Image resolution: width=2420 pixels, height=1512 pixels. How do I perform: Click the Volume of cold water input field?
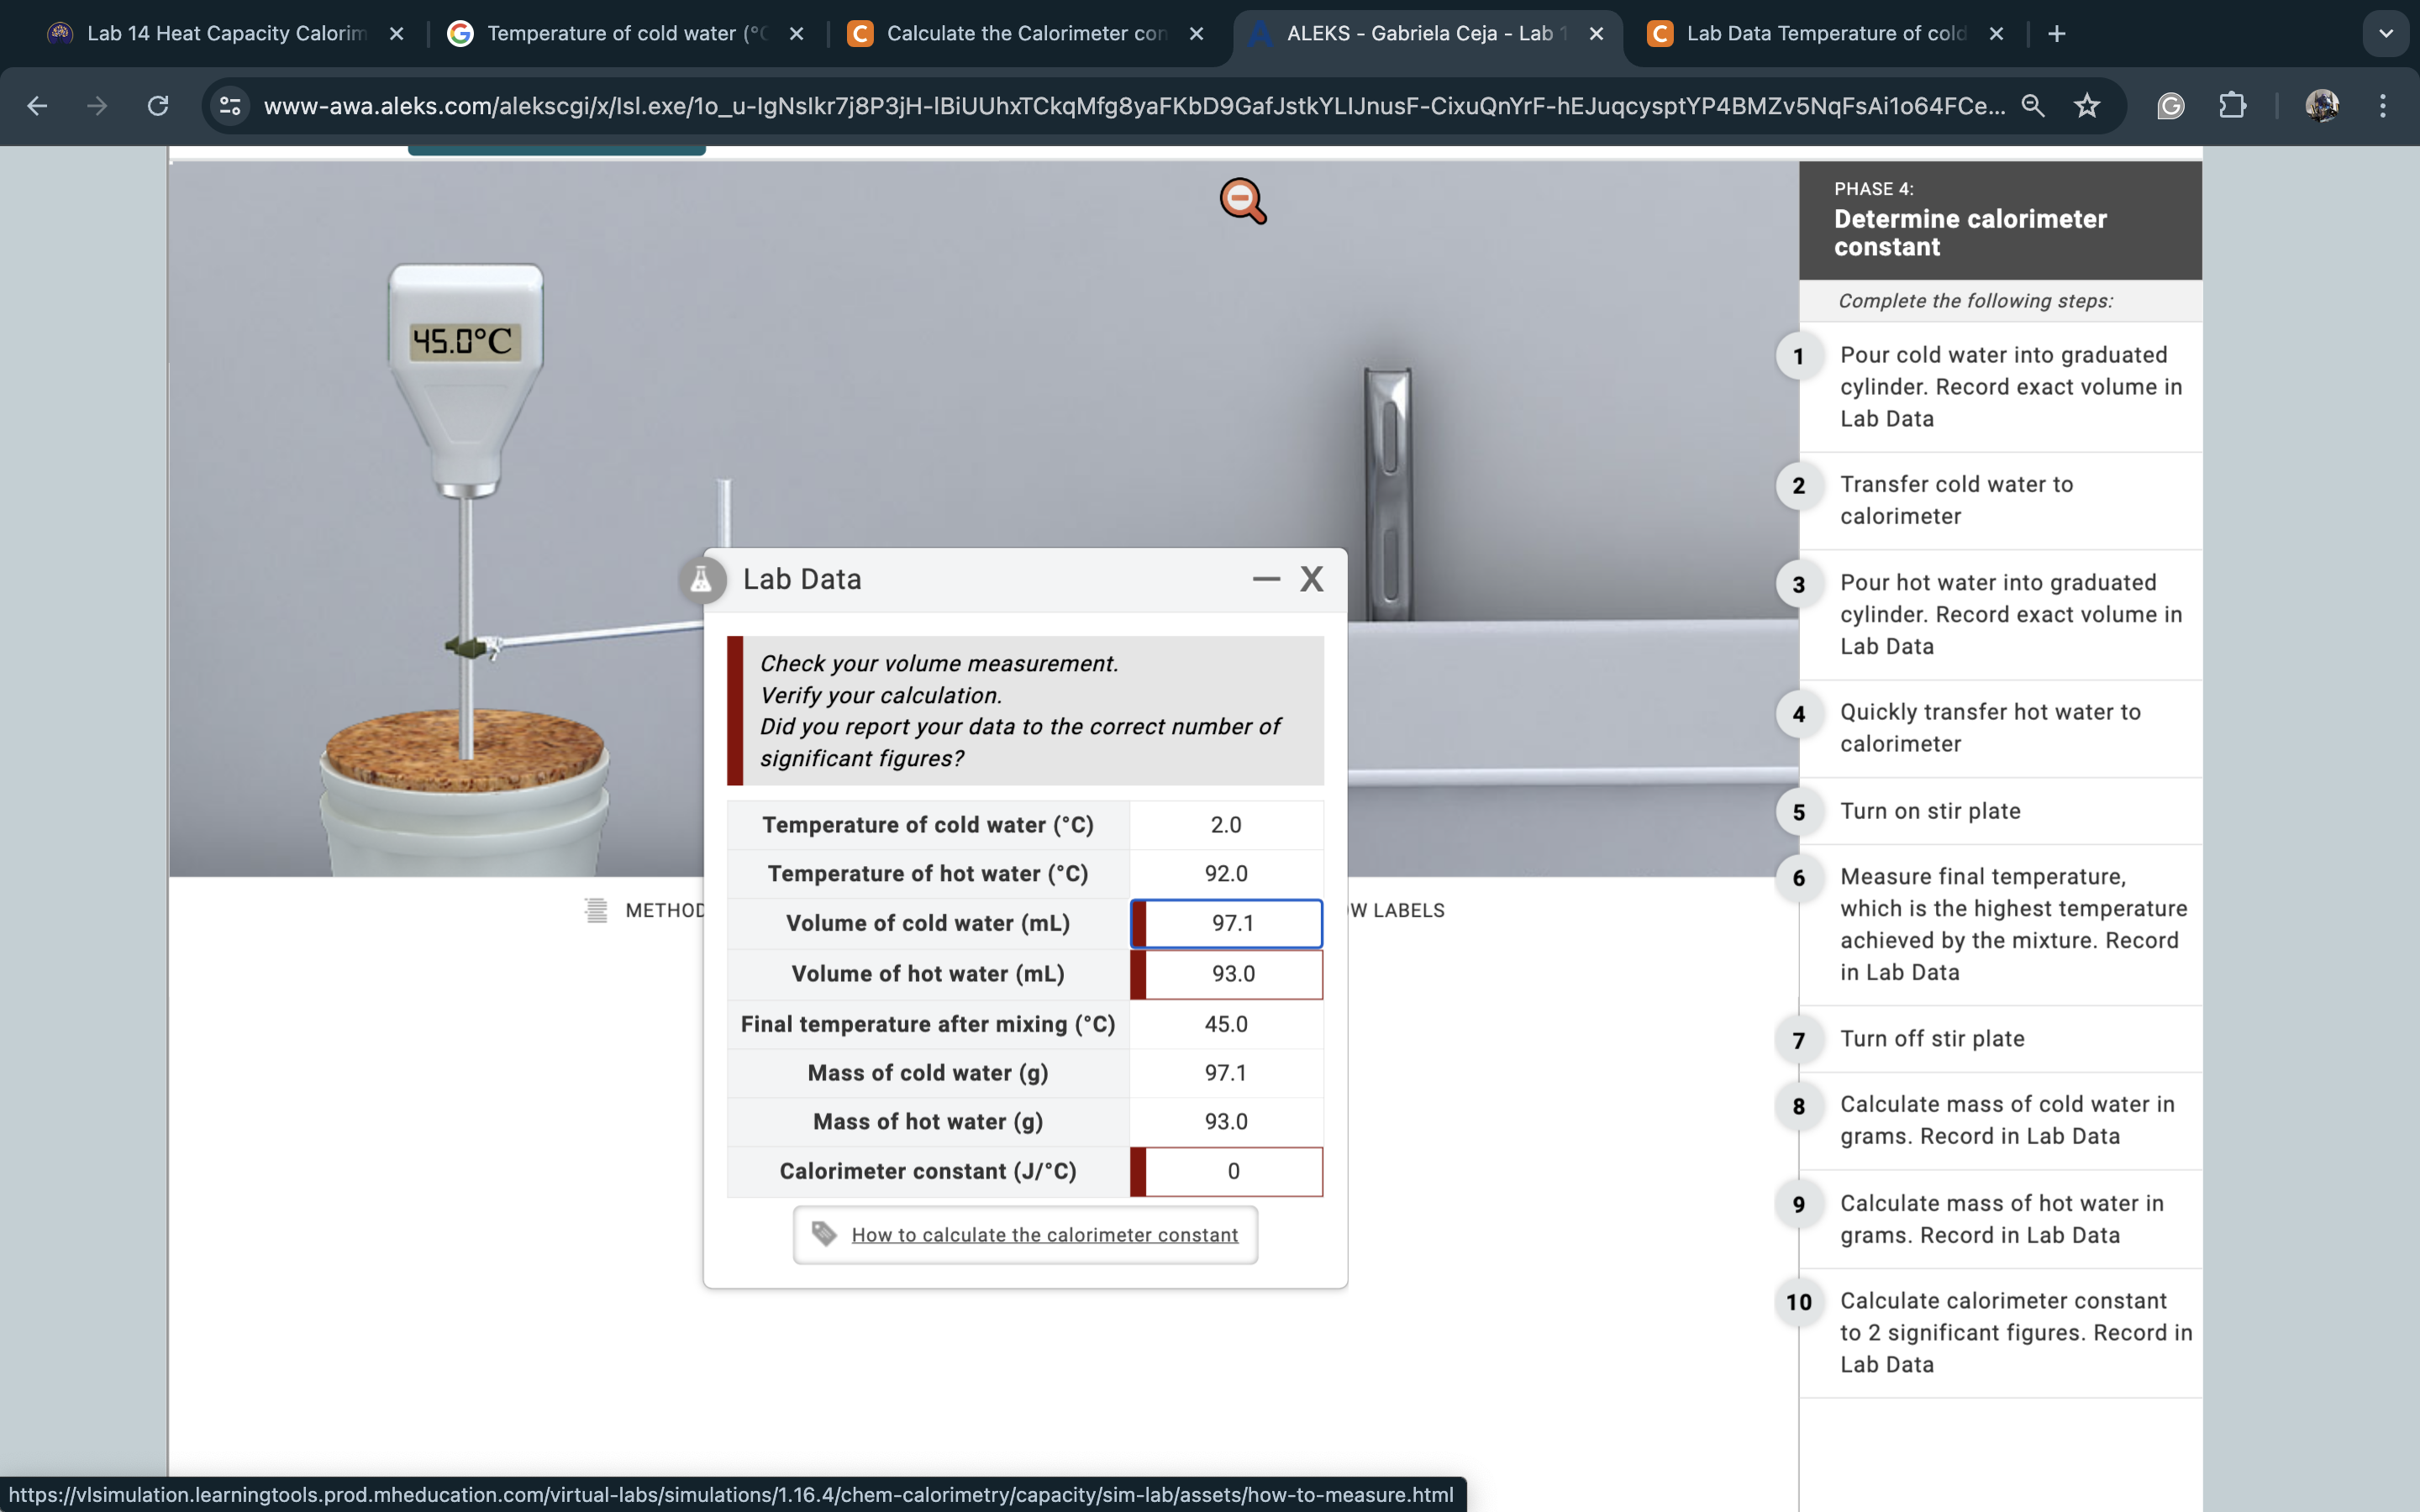(1232, 923)
